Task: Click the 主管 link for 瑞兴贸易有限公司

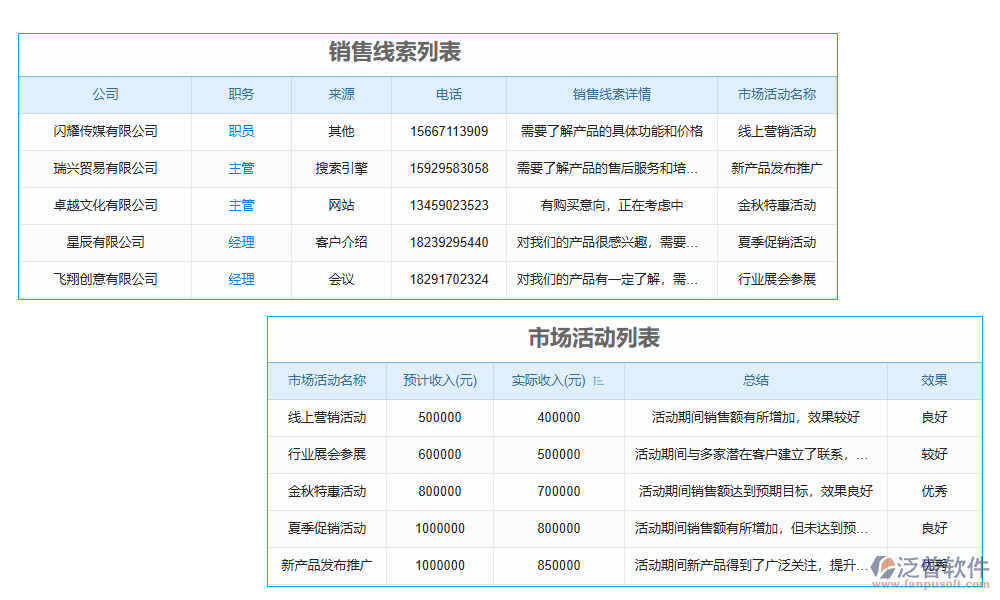Action: click(x=240, y=168)
